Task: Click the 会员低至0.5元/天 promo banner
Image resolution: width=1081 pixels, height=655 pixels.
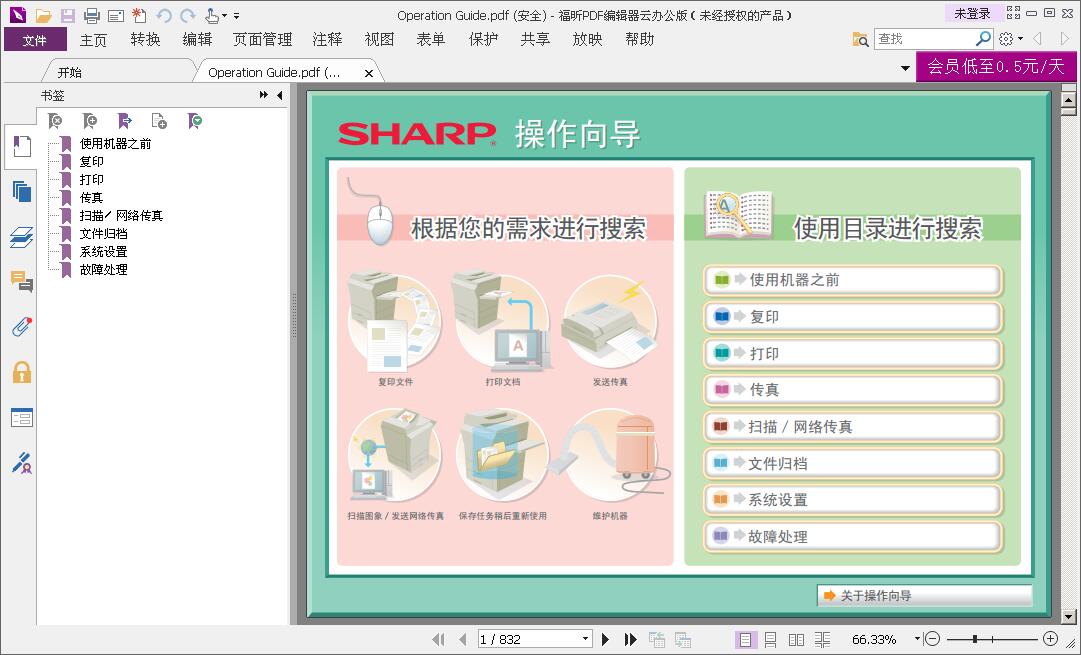Action: pyautogui.click(x=996, y=67)
